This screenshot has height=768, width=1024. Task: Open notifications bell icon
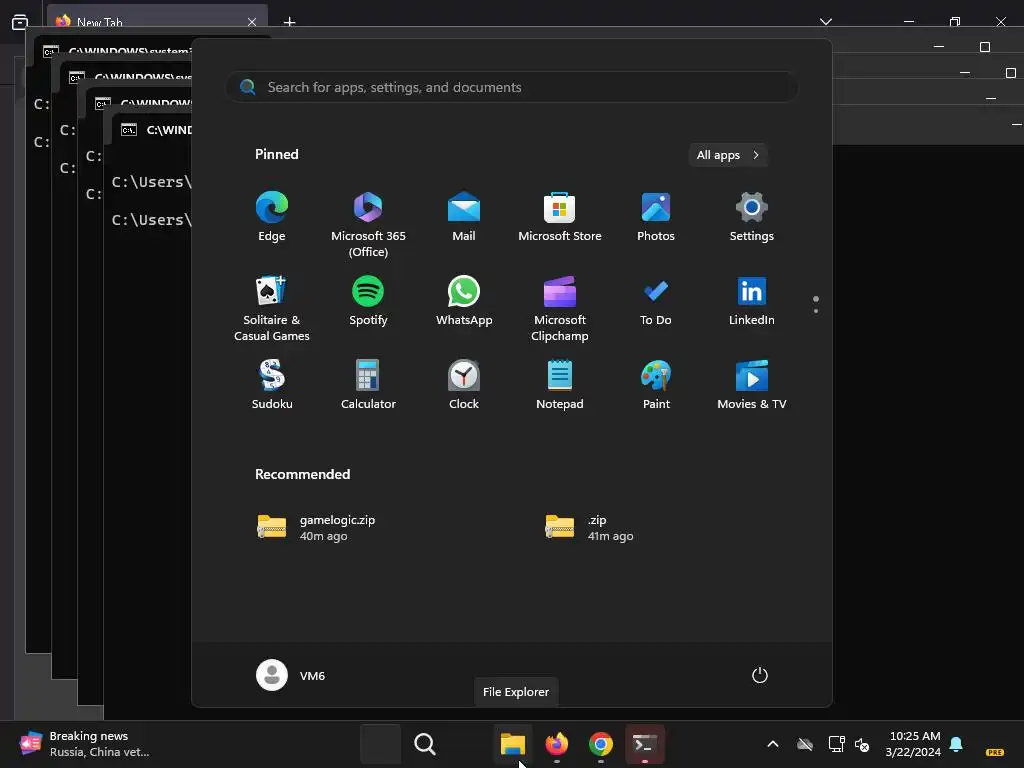956,744
